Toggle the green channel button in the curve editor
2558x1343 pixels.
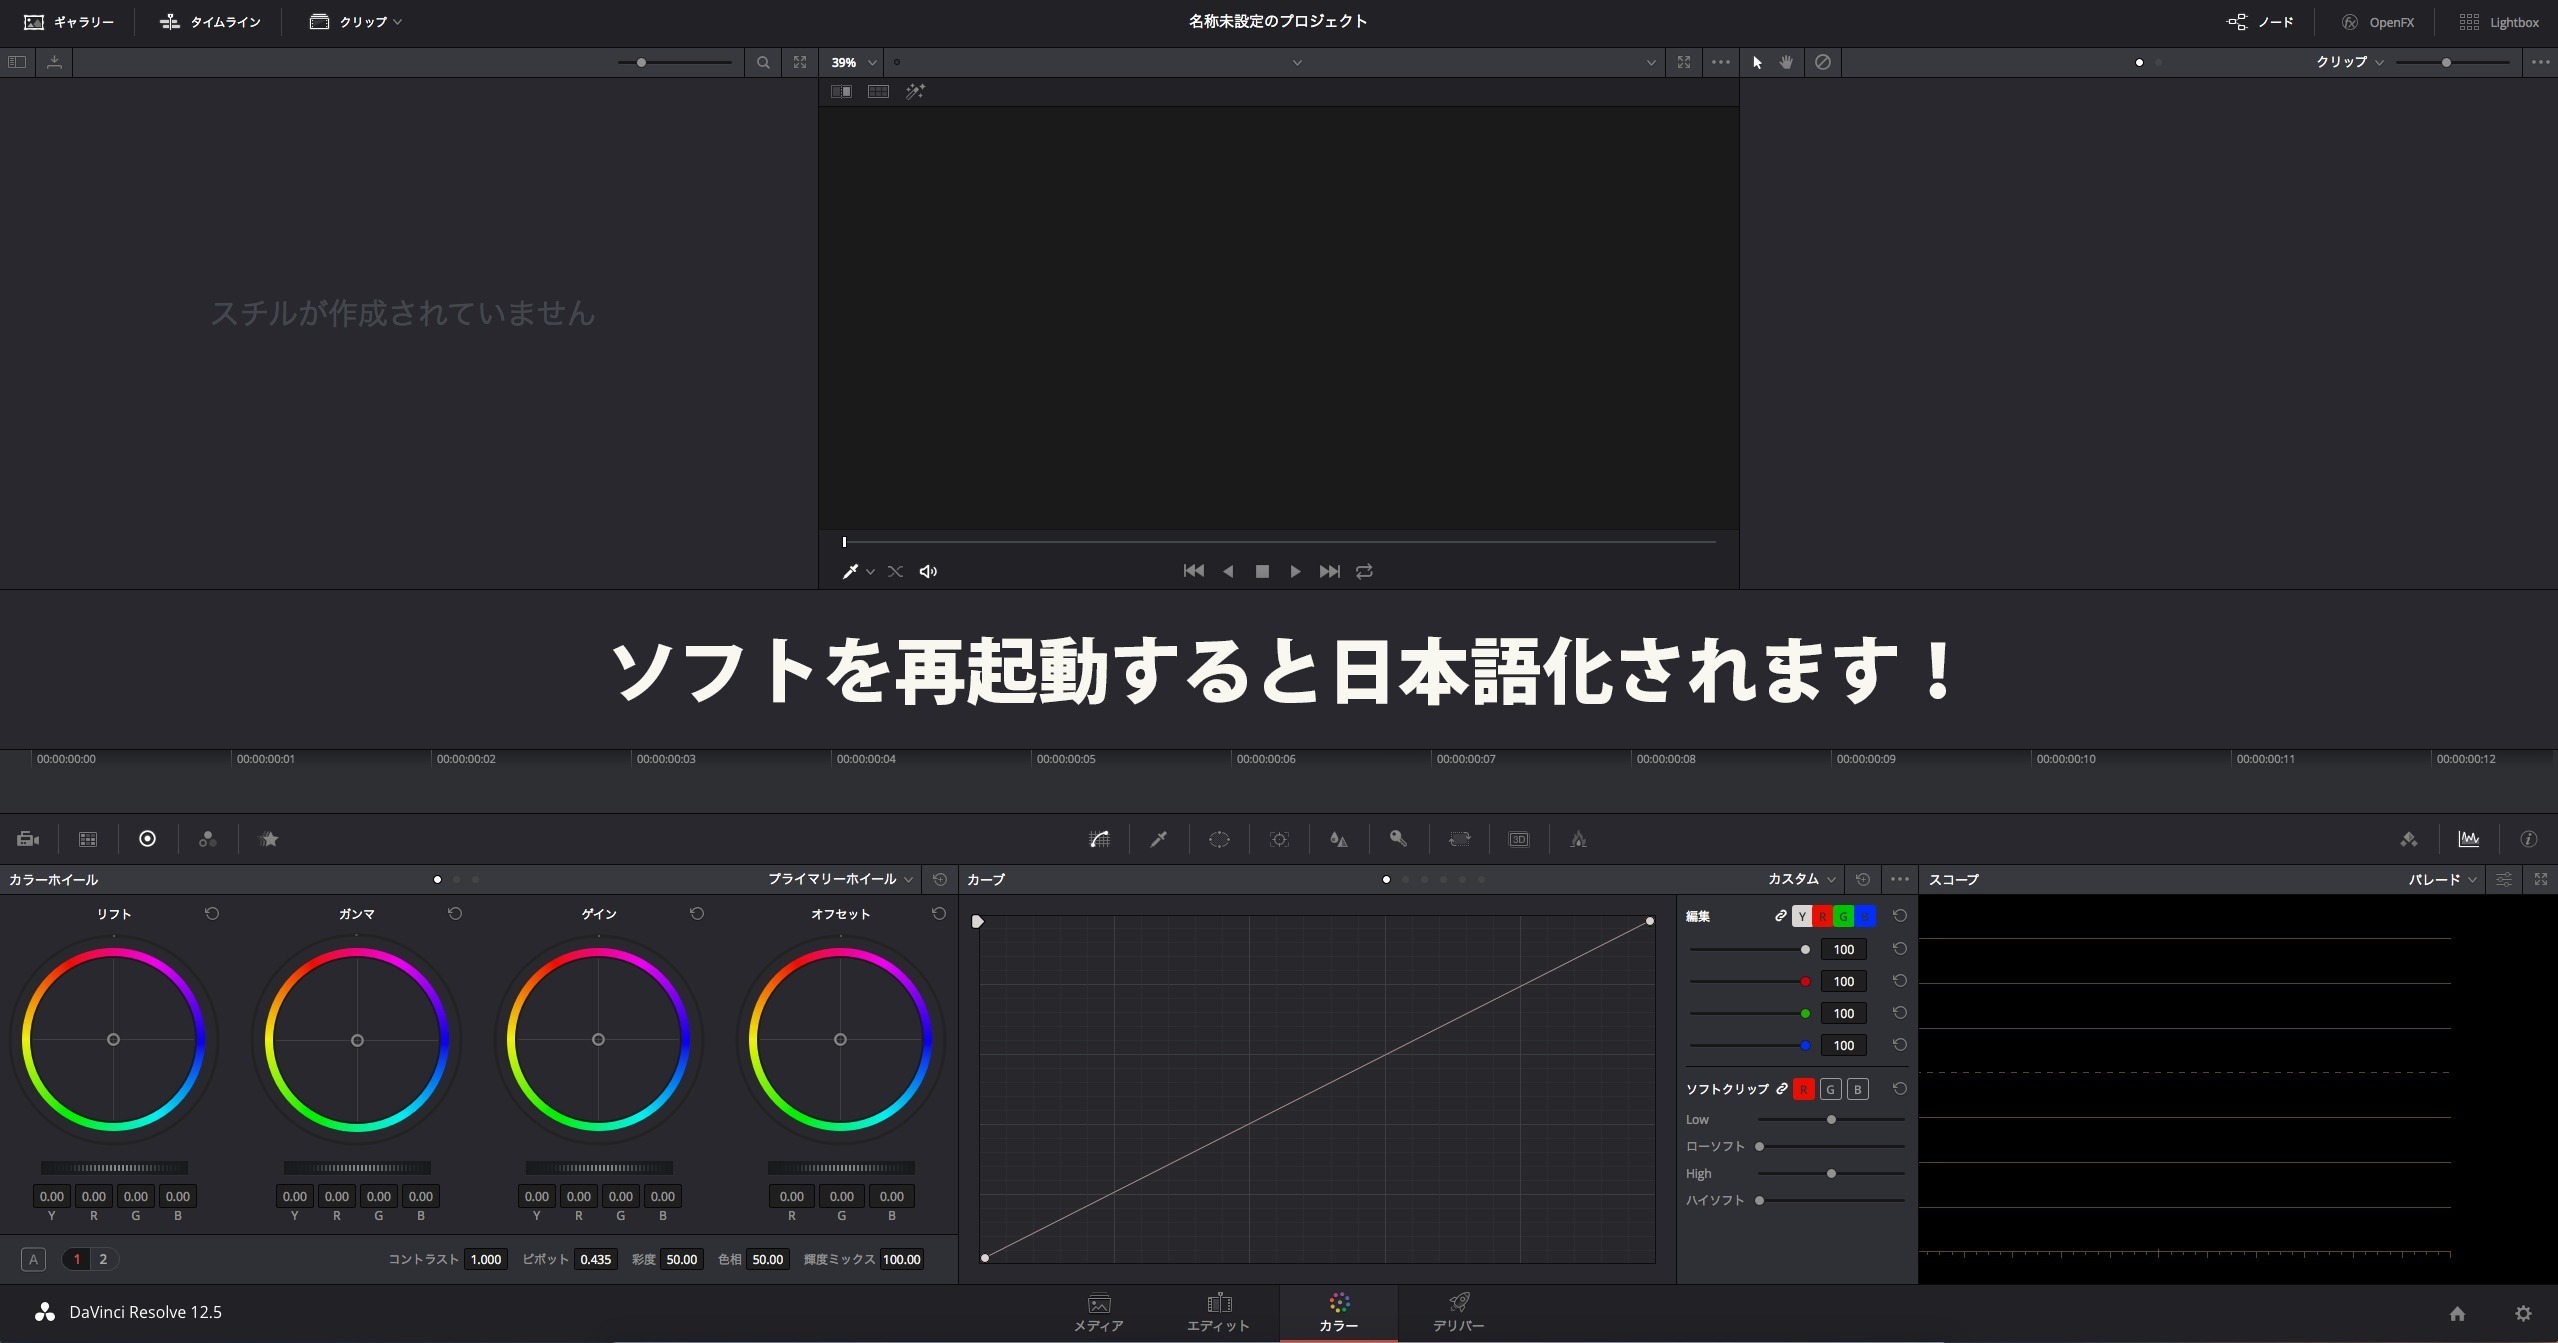point(1845,916)
